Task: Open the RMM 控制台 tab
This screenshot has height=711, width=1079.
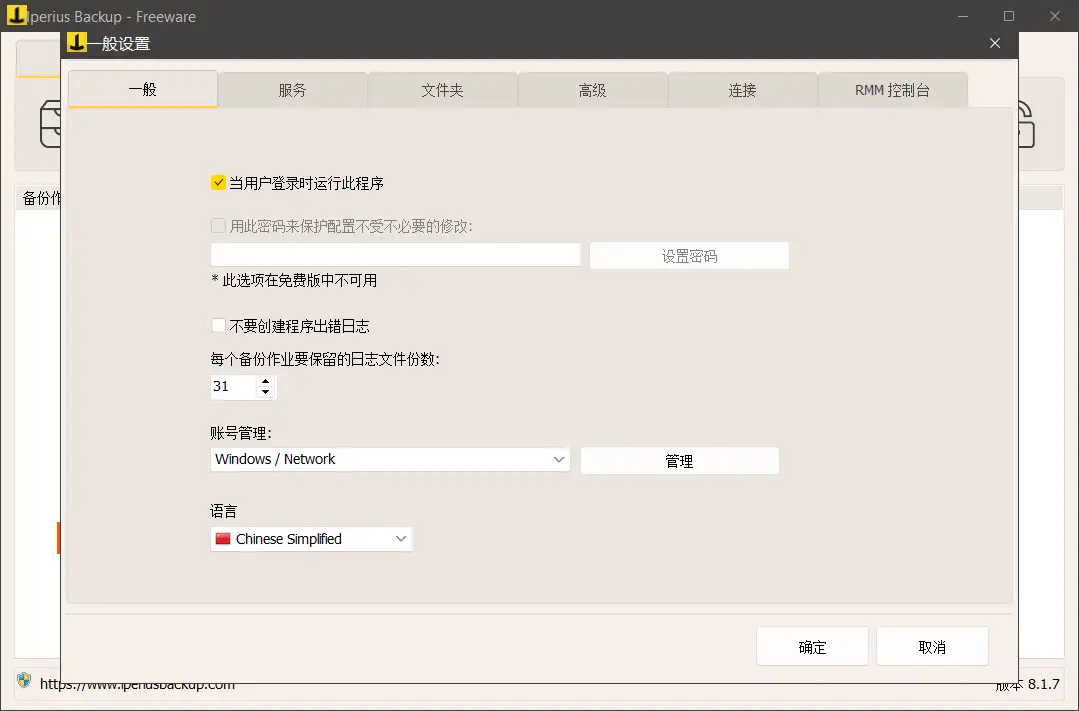Action: [892, 90]
